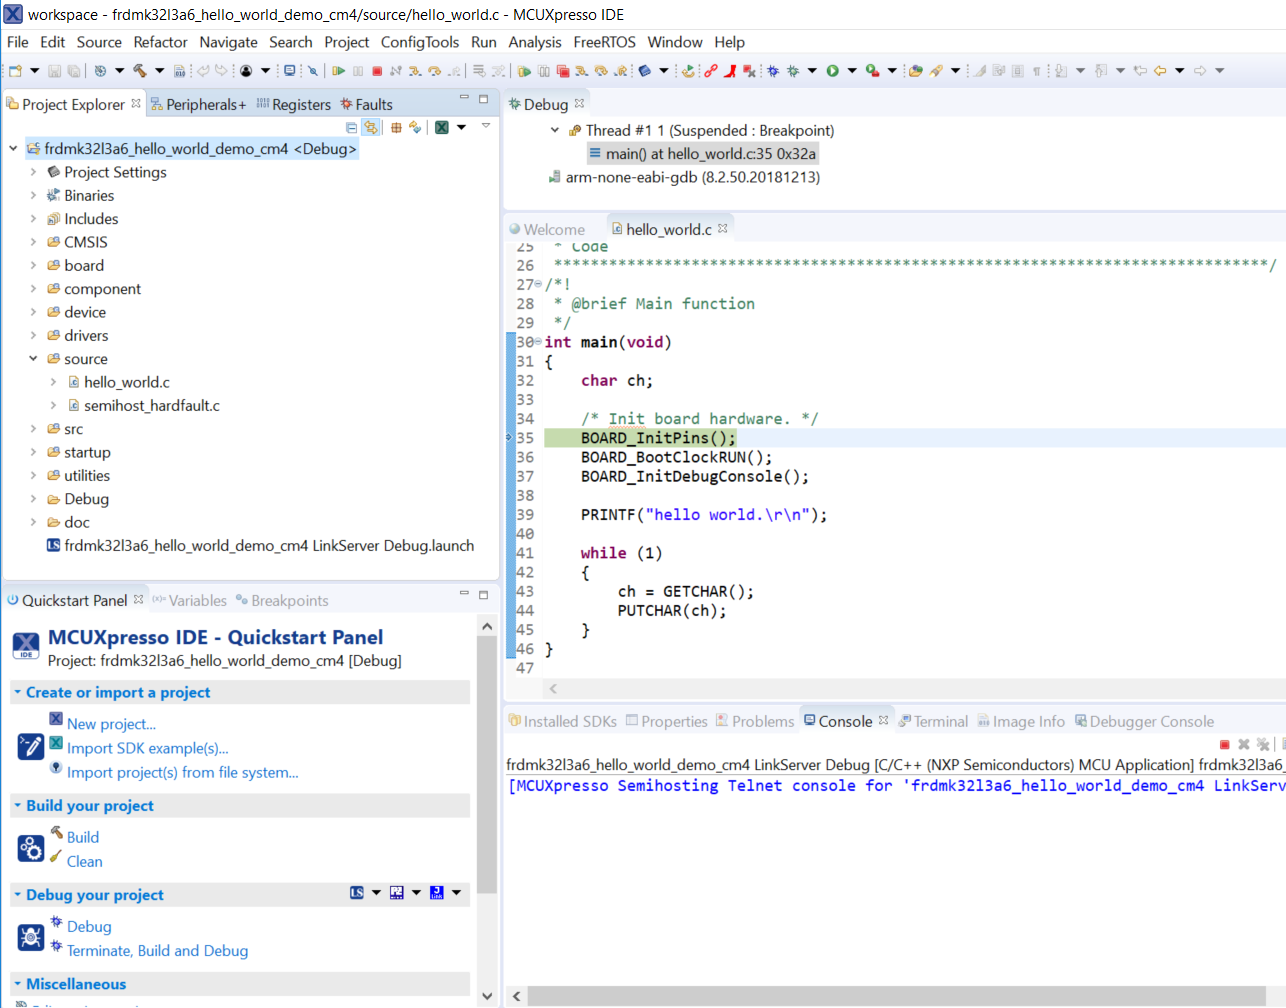
Task: Click 'Import SDK example(s)...' link
Action: click(147, 748)
